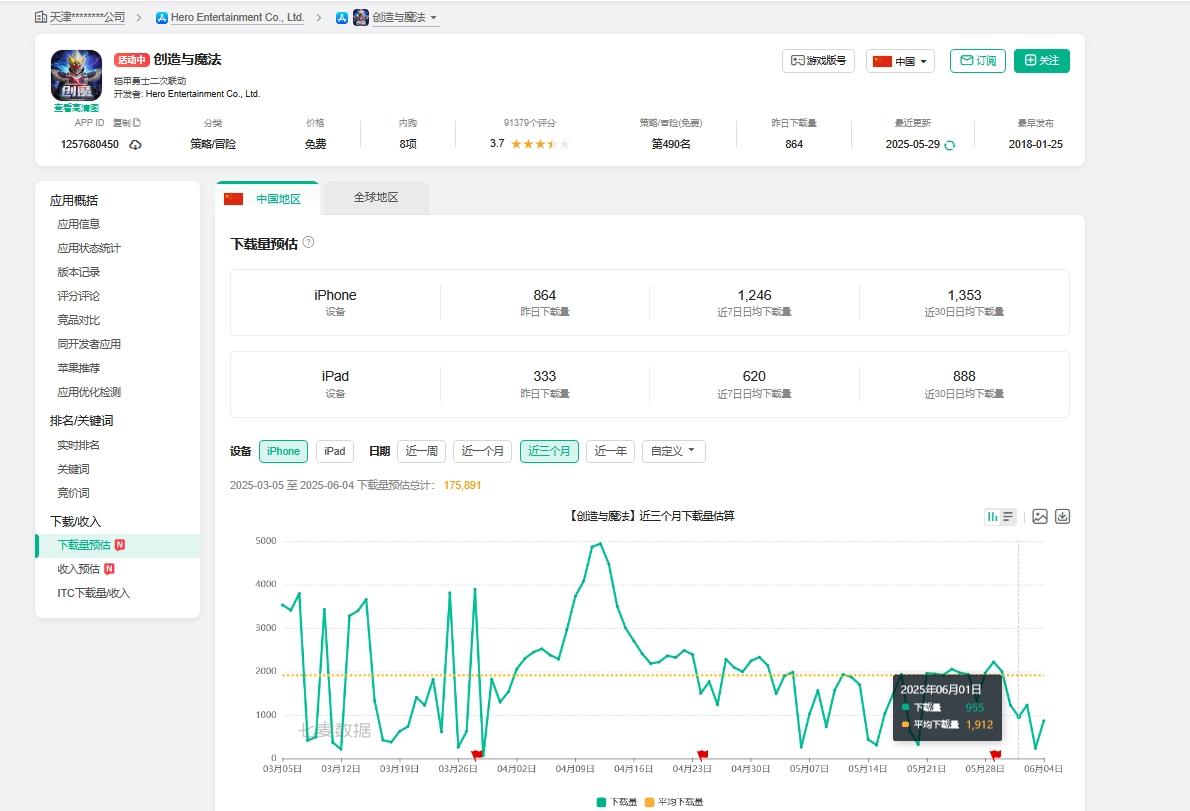Open the help icon next to 下载量预估

[x=308, y=242]
